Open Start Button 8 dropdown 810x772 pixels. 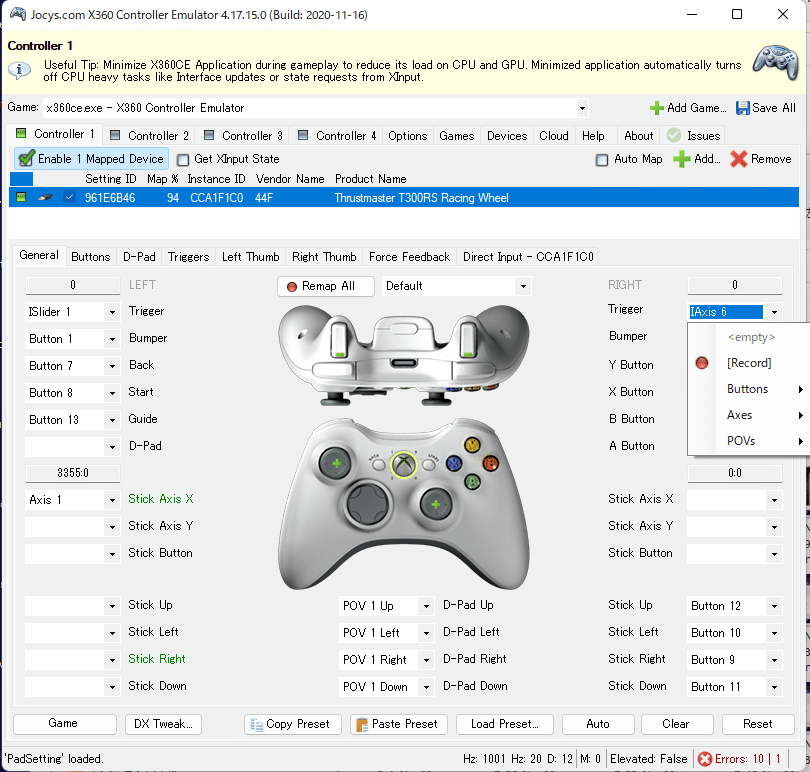coord(112,393)
